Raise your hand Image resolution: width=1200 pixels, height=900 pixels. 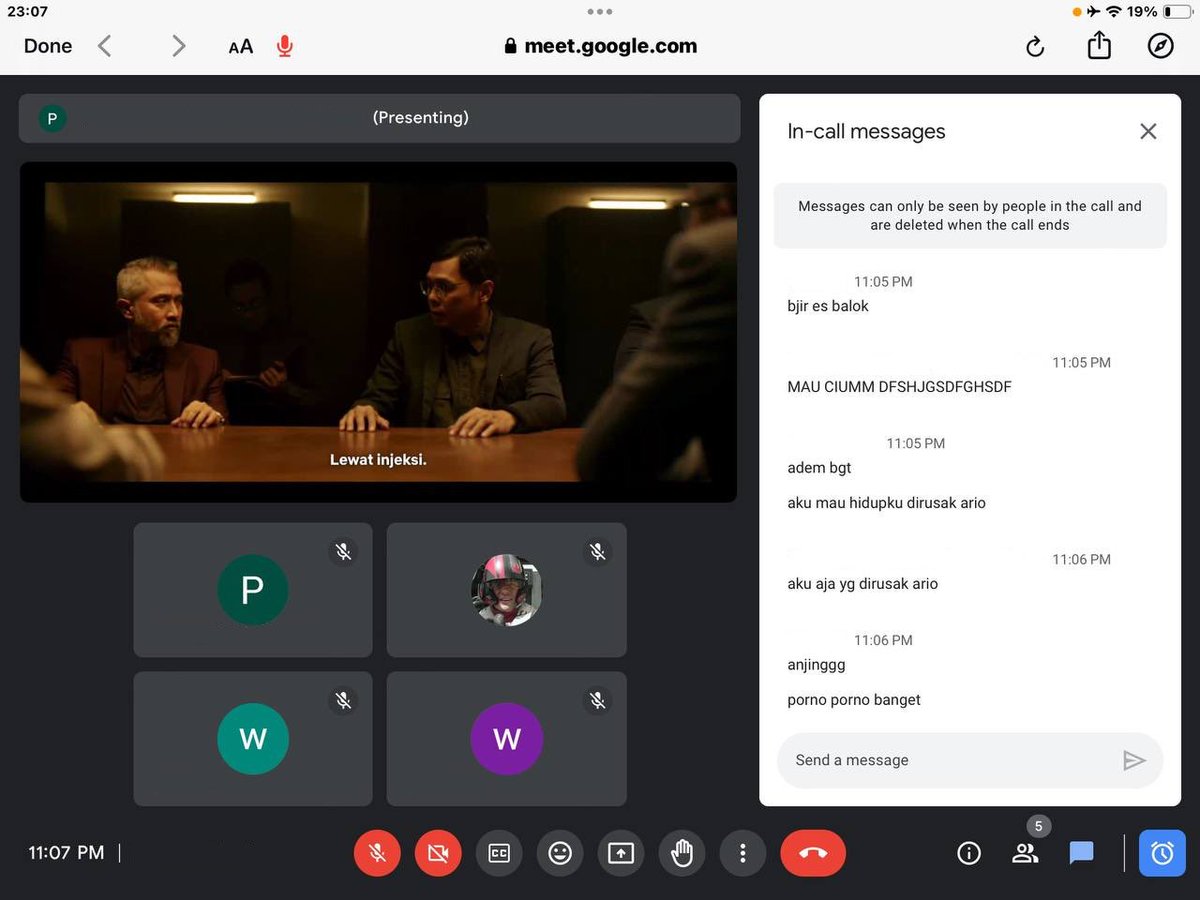tap(682, 854)
